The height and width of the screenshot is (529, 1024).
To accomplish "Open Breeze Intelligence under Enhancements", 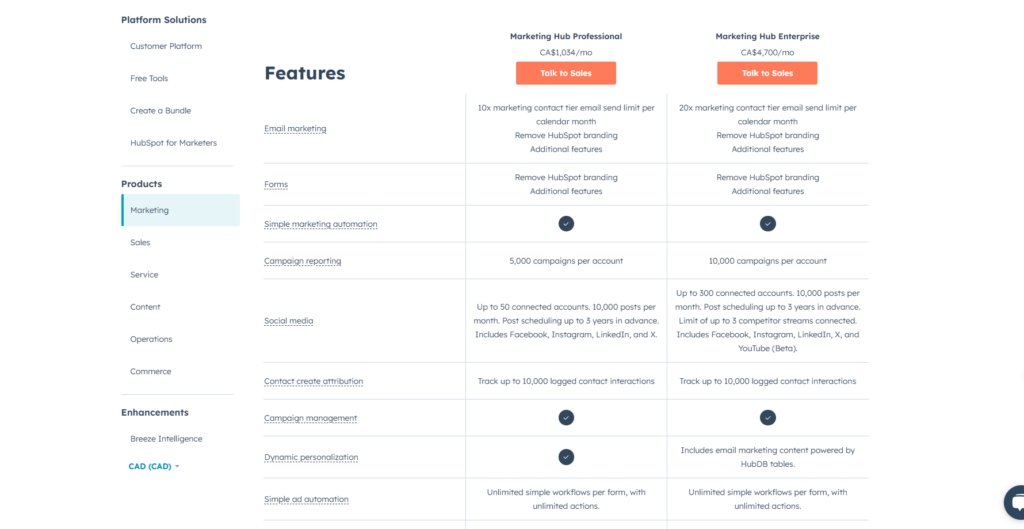I will [166, 439].
